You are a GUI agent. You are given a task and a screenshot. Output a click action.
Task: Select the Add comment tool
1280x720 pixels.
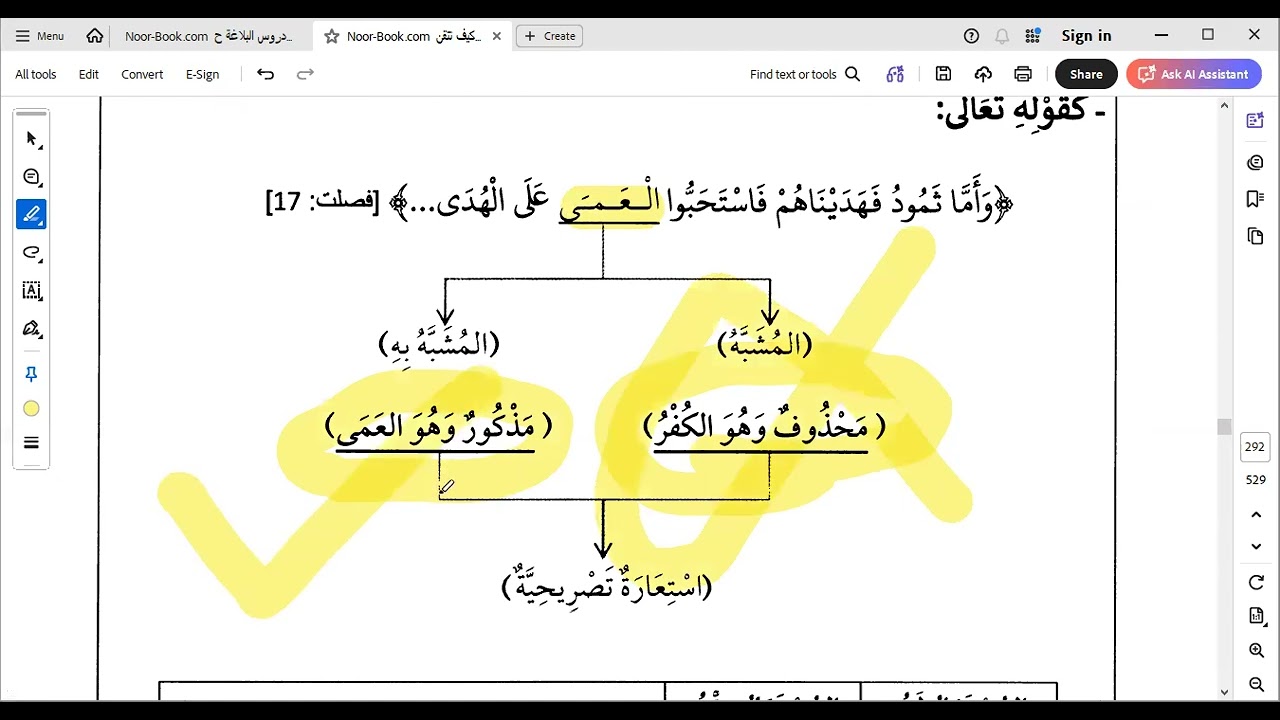(x=31, y=177)
